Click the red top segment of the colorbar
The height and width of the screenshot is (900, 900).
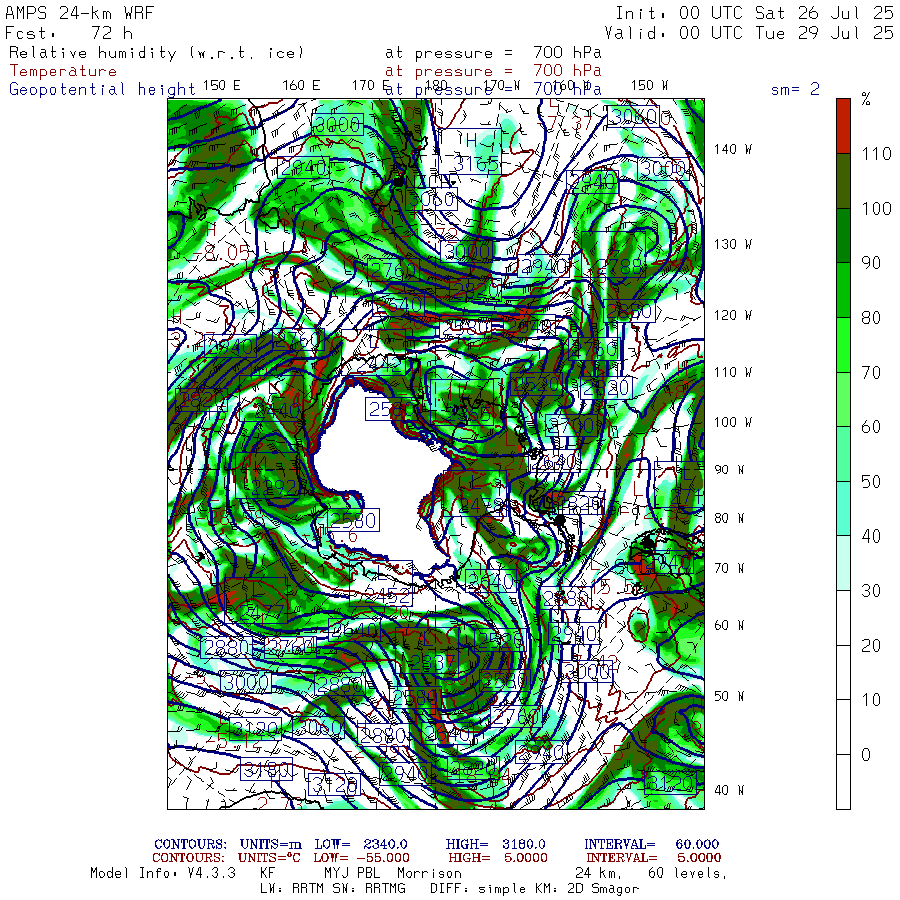coord(843,126)
